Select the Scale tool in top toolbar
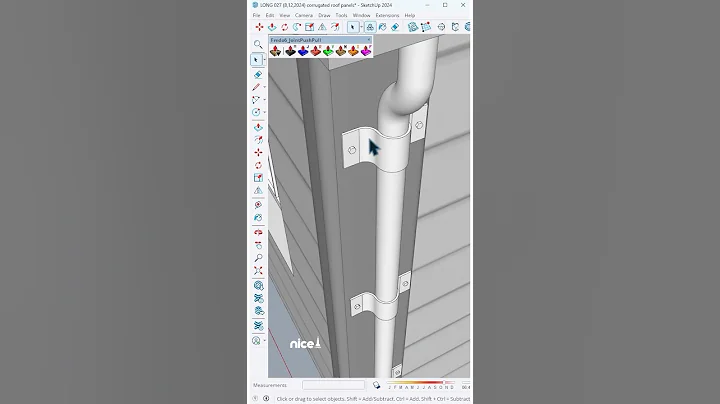720x404 pixels. tap(309, 27)
